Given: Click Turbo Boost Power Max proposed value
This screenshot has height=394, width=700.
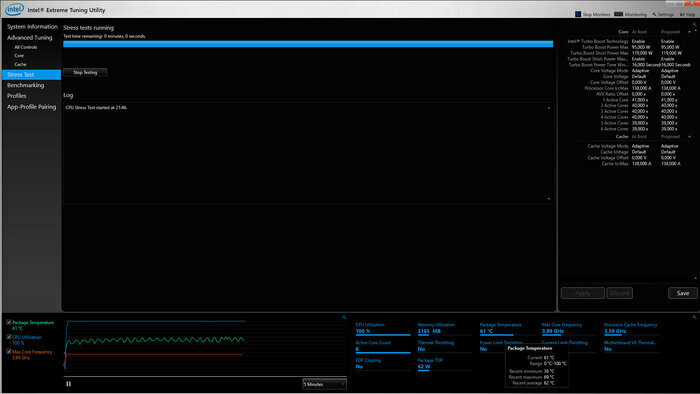Looking at the screenshot, I should click(x=670, y=47).
